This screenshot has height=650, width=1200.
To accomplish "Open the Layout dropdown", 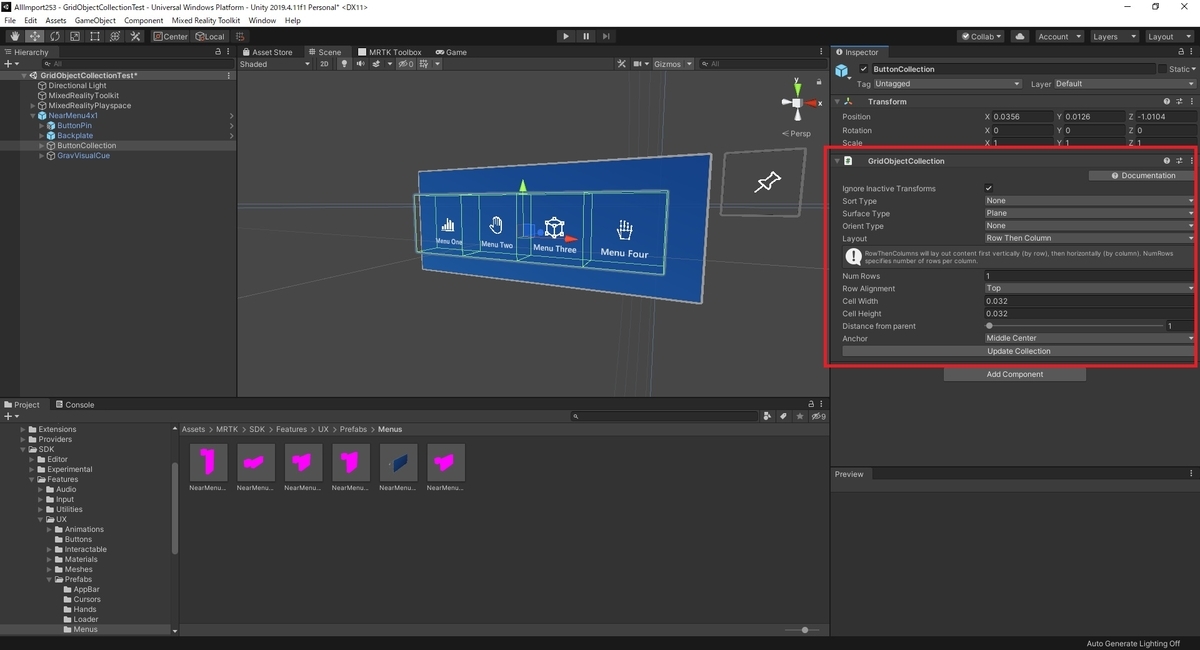I will (x=1168, y=36).
